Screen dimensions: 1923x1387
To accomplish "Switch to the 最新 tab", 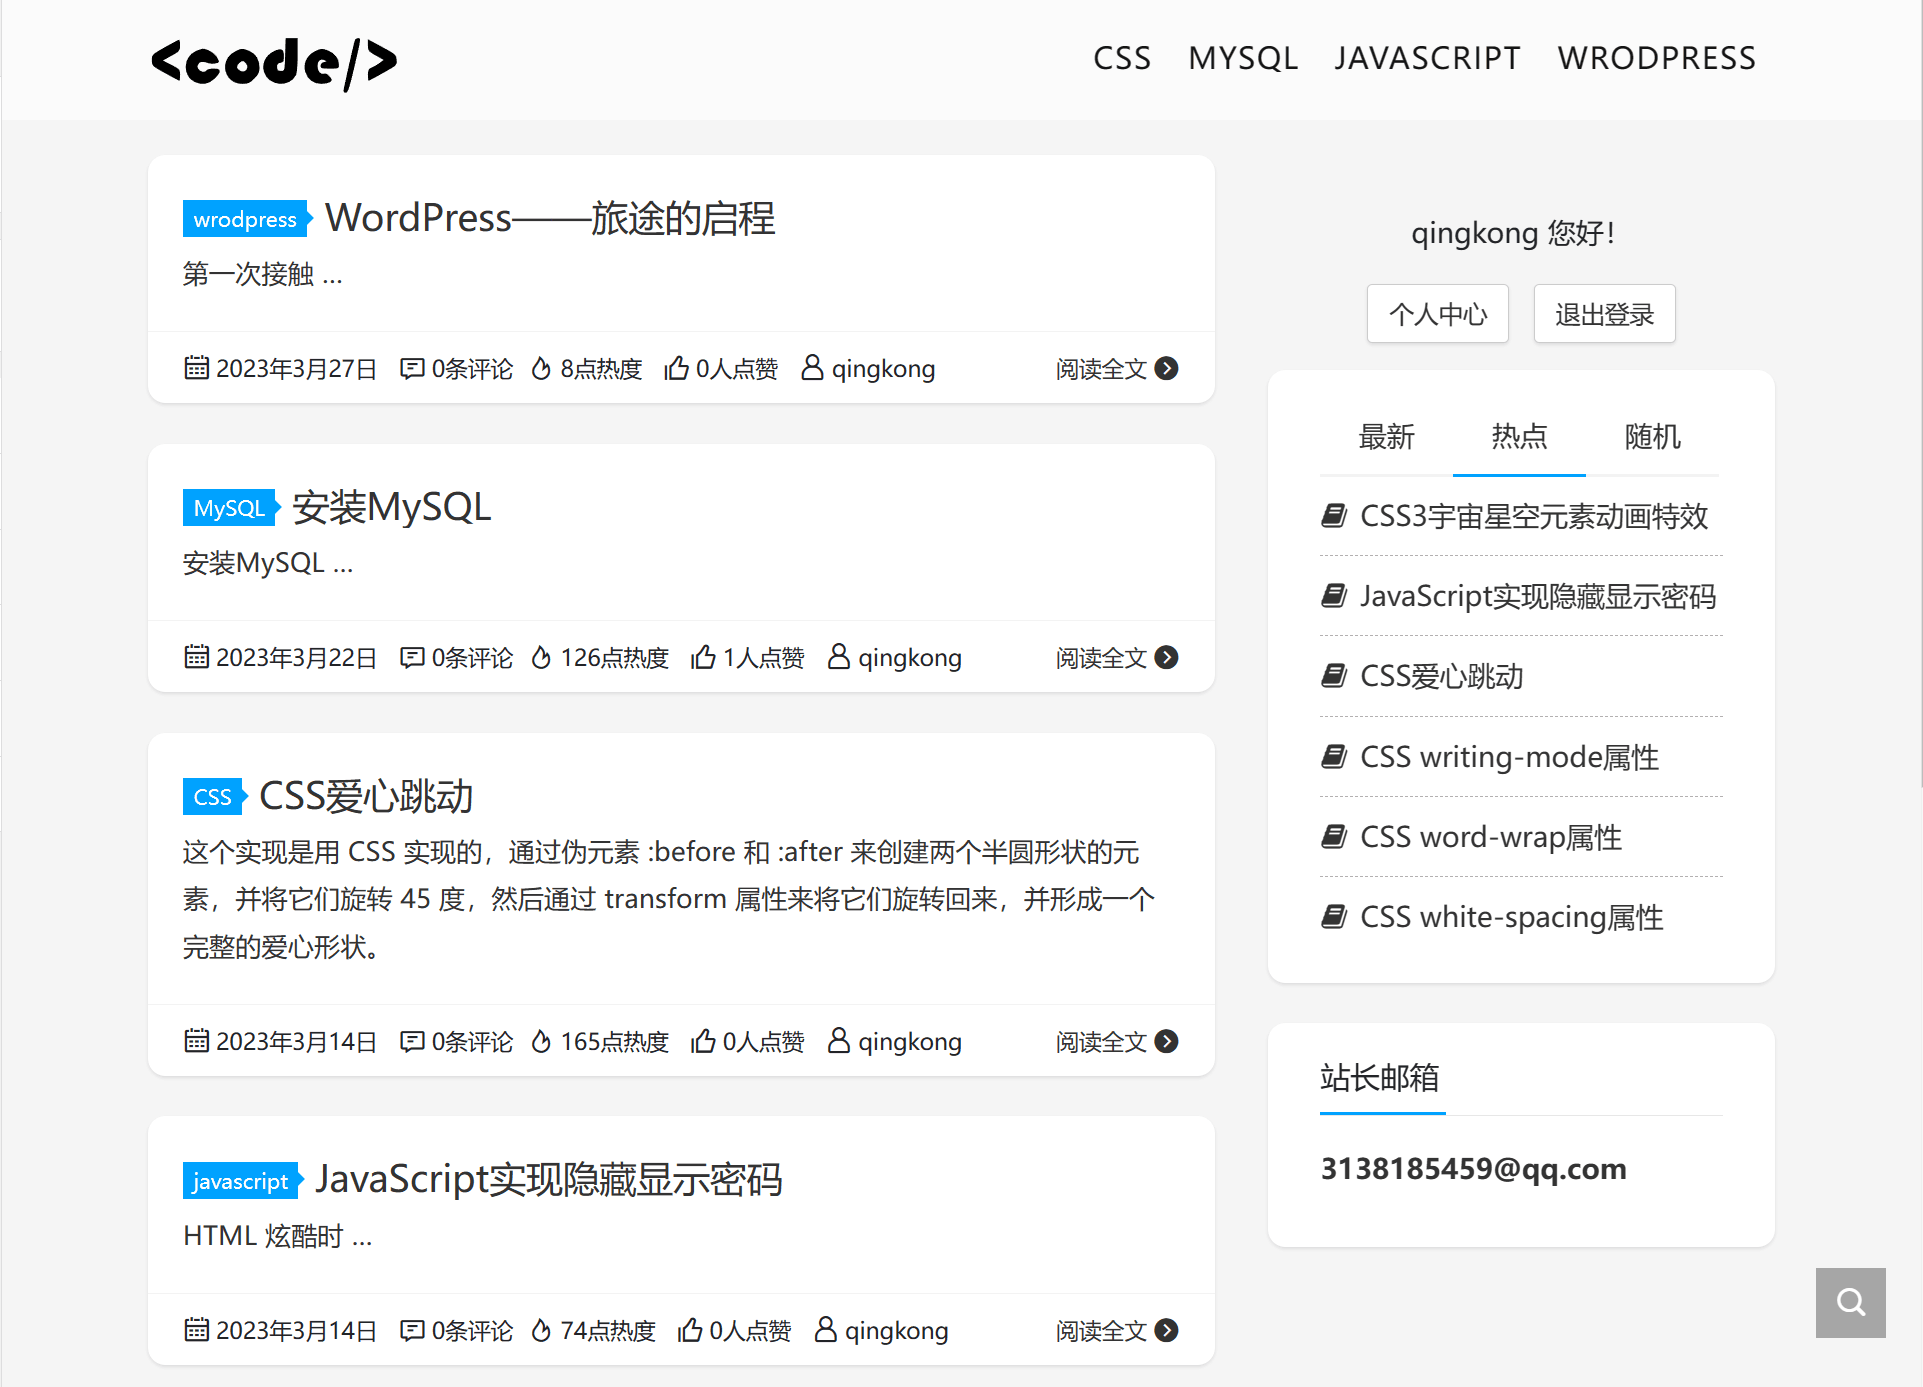I will [x=1386, y=438].
